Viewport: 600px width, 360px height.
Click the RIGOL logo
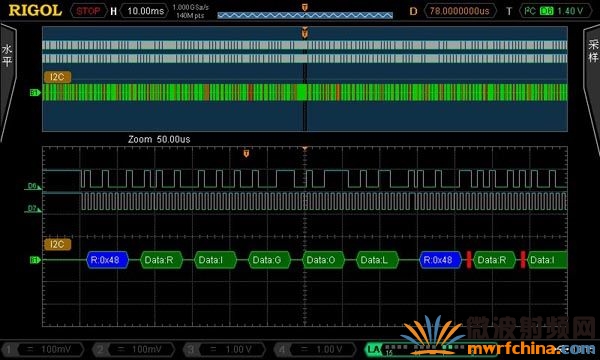coord(35,10)
